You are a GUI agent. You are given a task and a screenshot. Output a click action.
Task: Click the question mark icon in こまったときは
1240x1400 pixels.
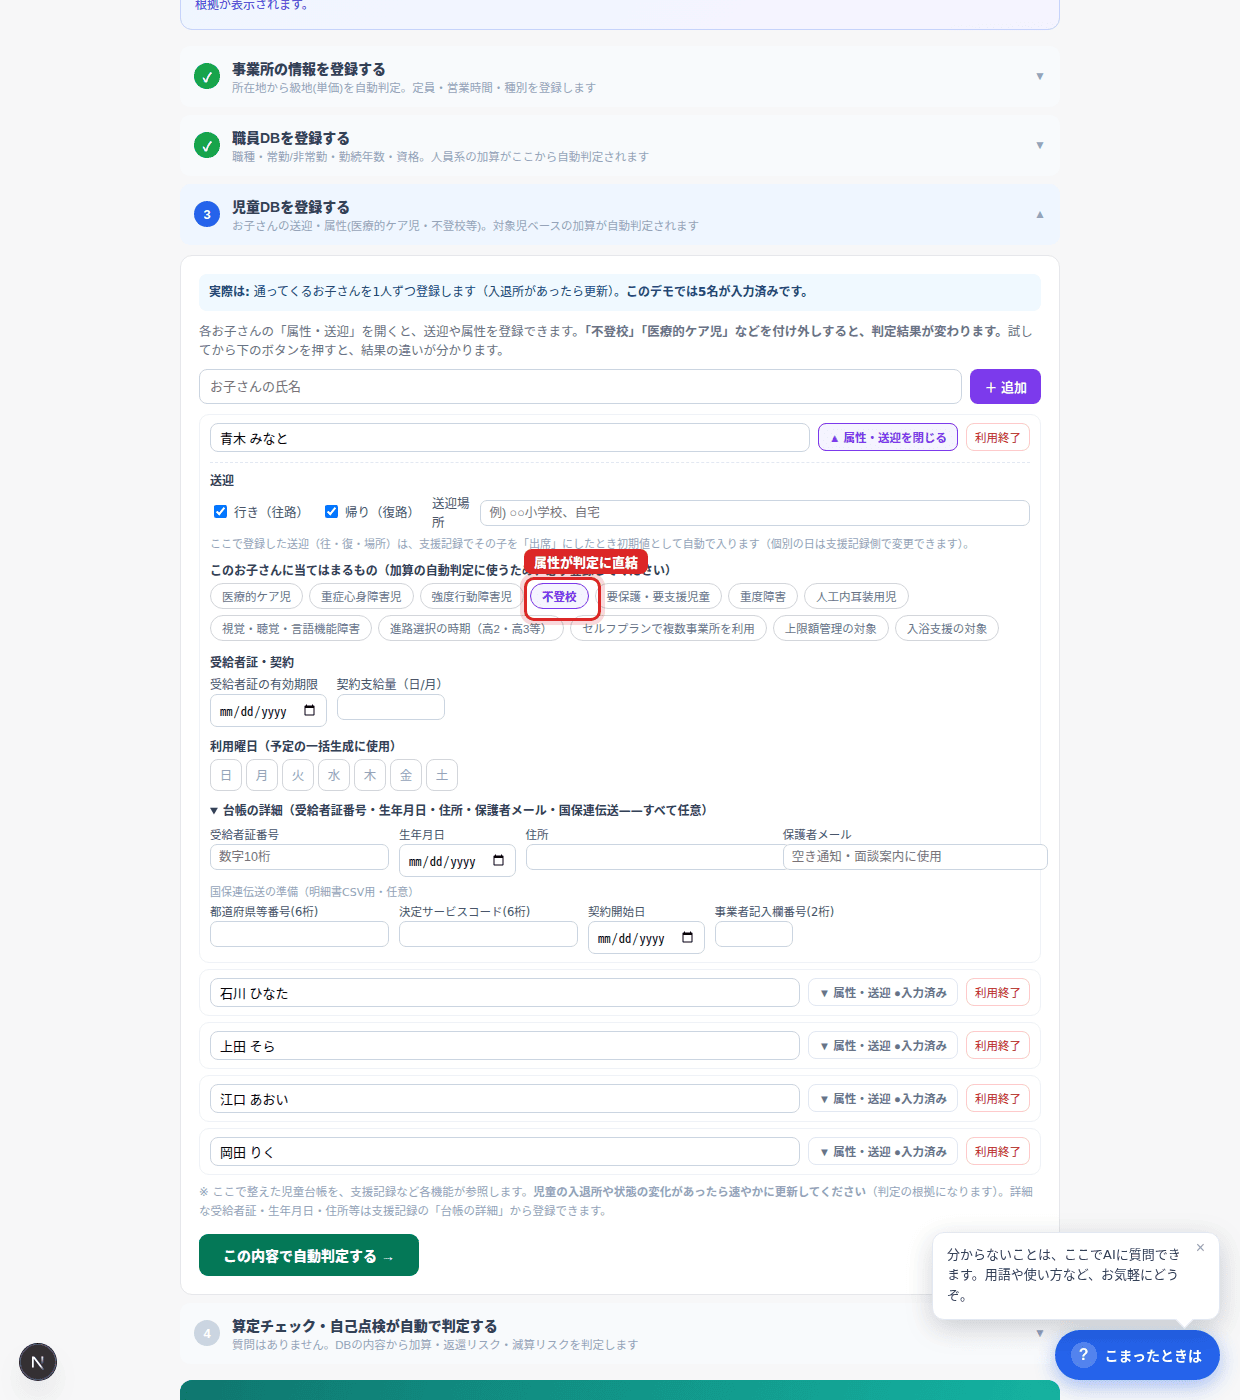coord(1083,1355)
